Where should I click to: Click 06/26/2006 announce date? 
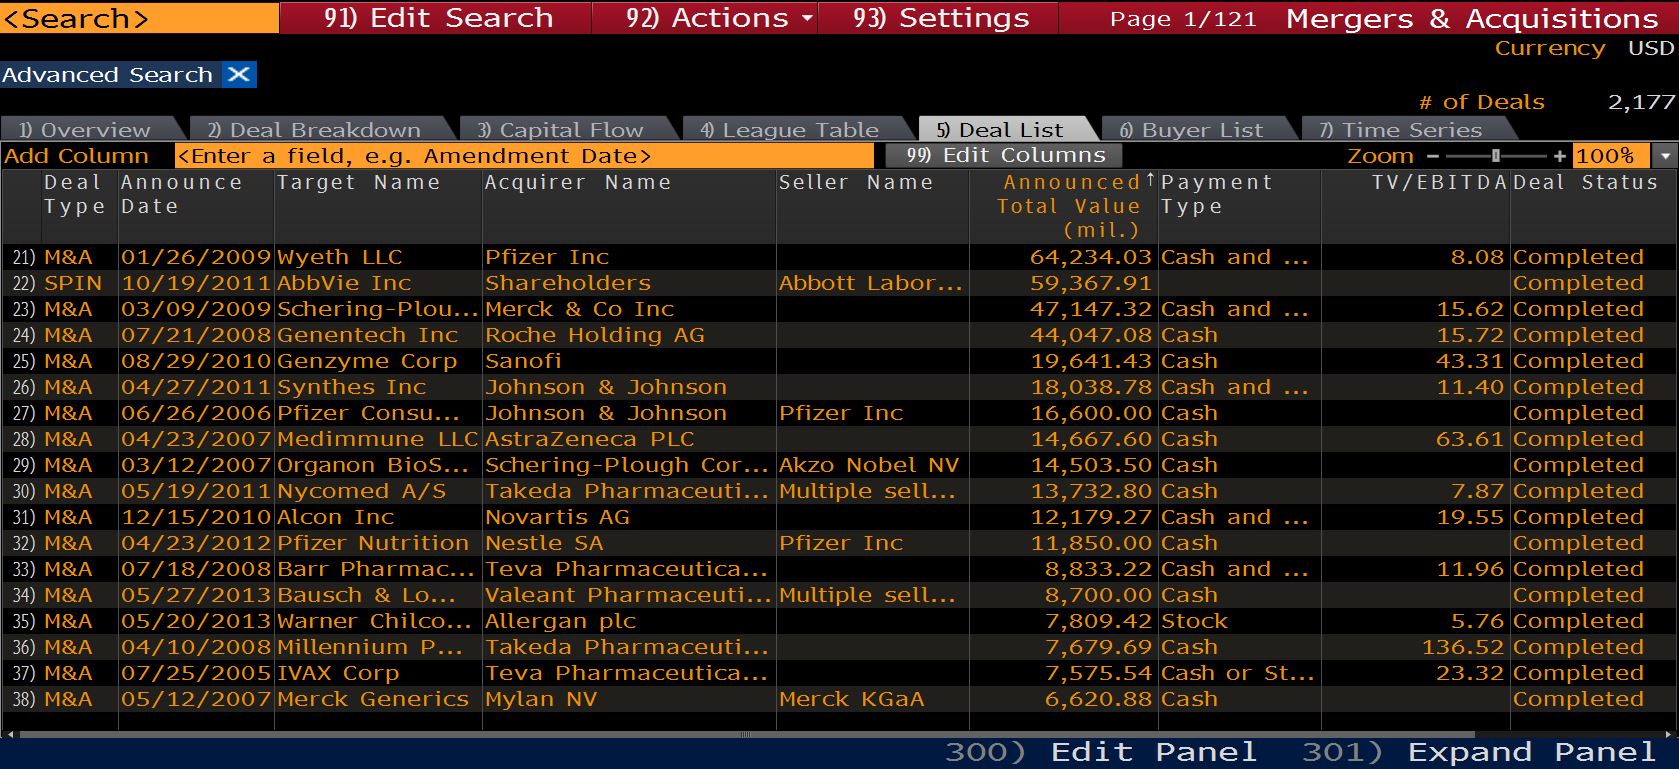196,413
